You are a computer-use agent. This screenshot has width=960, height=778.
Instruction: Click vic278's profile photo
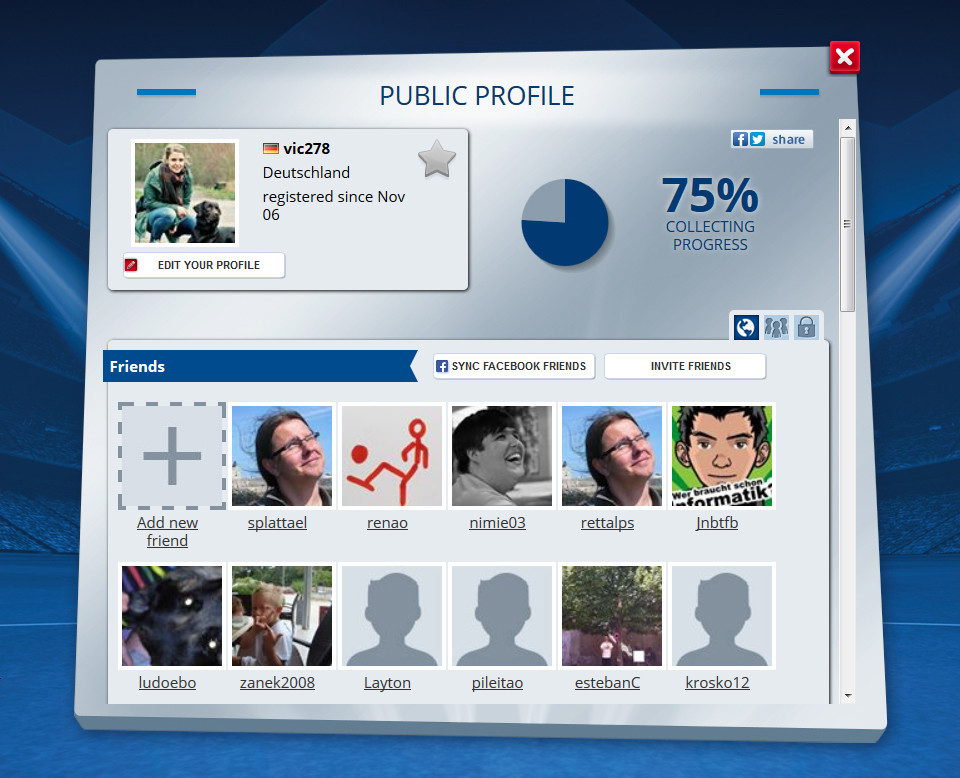pos(185,193)
